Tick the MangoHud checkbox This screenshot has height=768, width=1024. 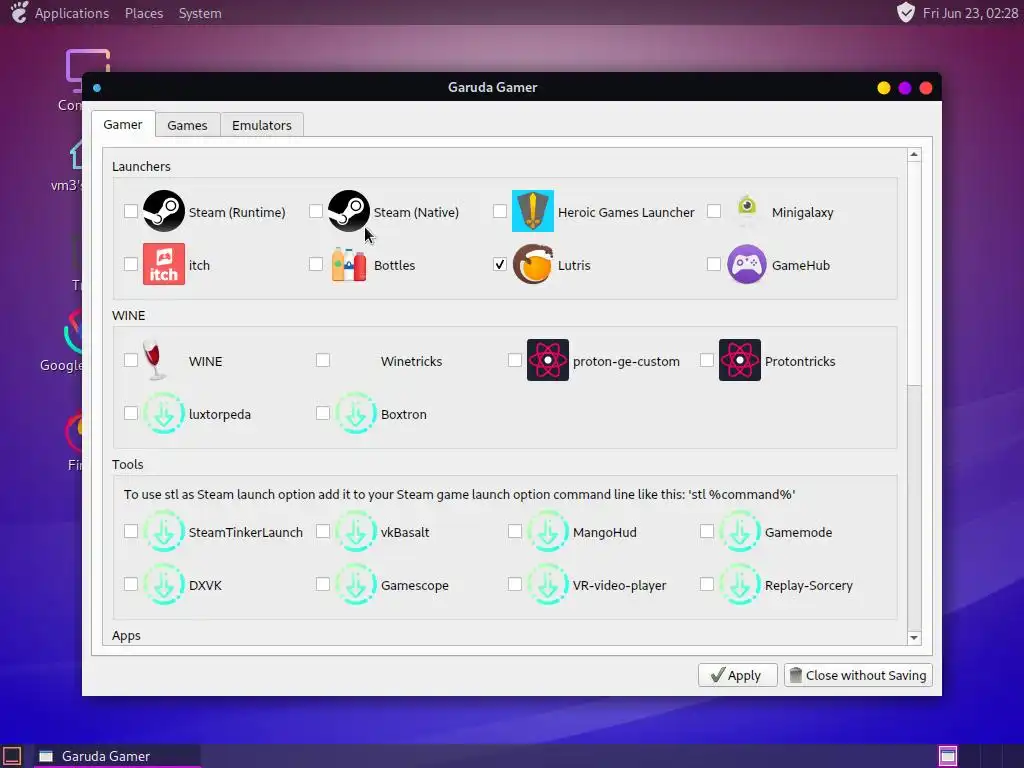515,531
